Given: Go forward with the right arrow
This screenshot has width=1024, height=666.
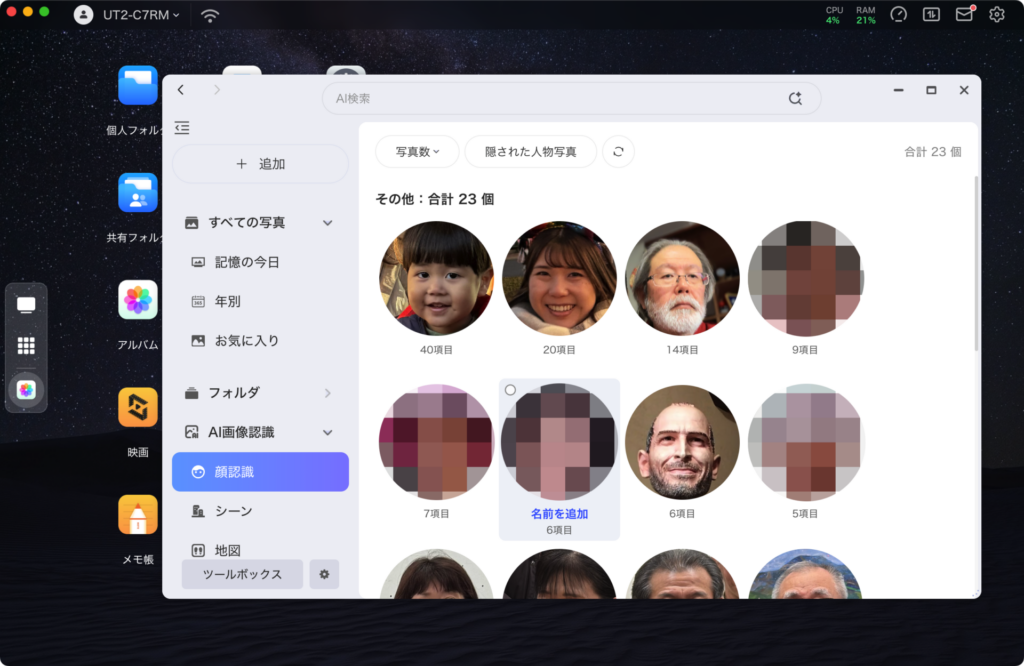Looking at the screenshot, I should (x=217, y=90).
